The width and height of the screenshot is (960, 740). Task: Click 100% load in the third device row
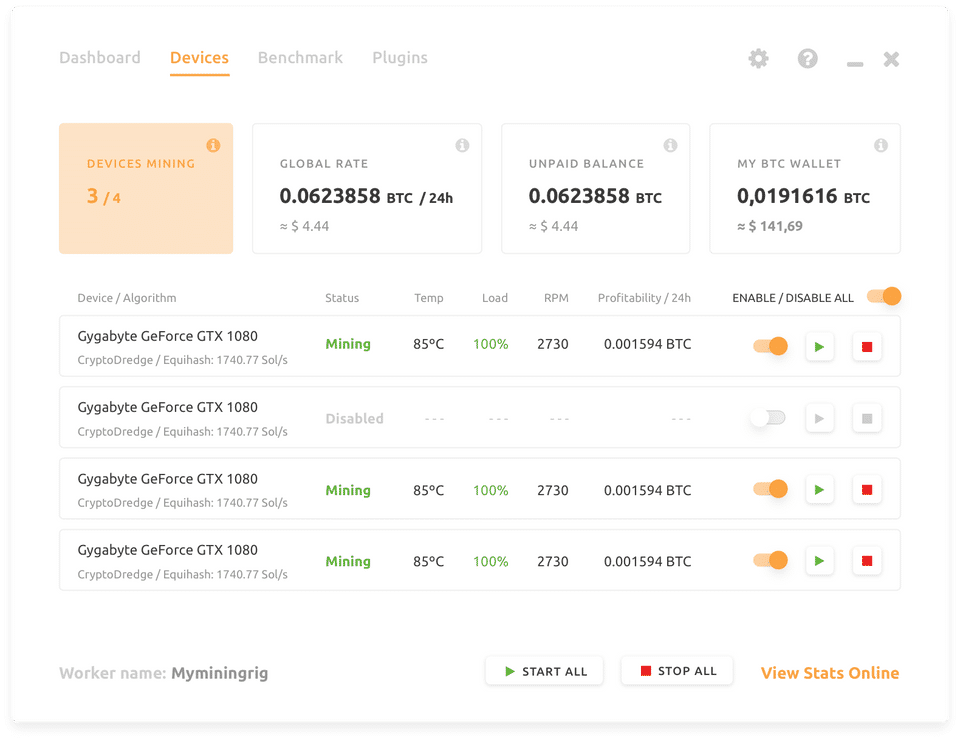pyautogui.click(x=490, y=490)
